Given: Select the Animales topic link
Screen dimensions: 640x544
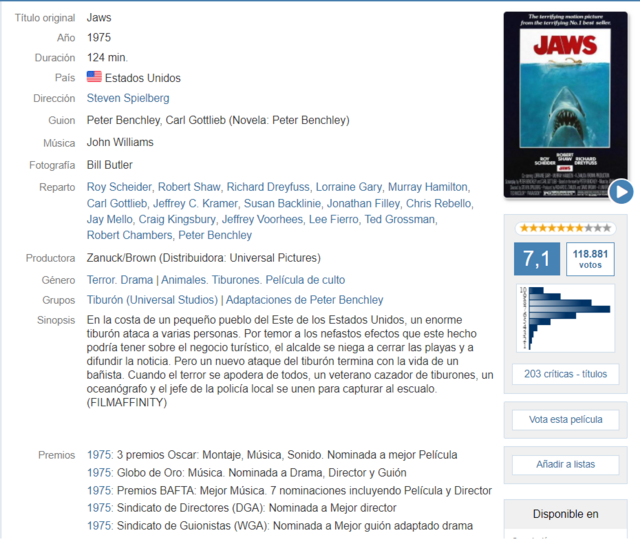Looking at the screenshot, I should pos(184,280).
